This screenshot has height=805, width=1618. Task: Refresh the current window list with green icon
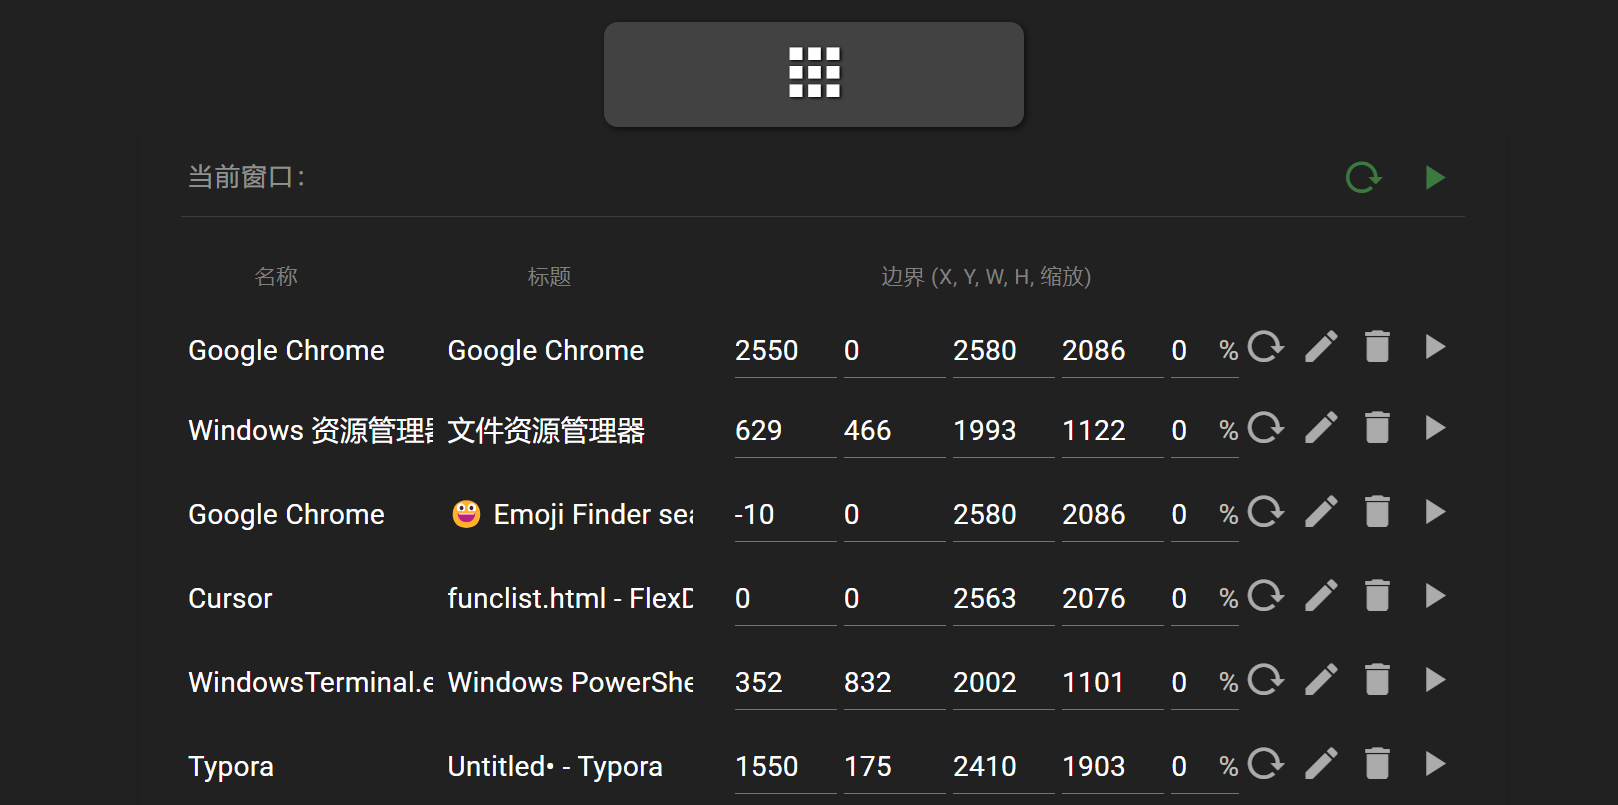tap(1363, 178)
